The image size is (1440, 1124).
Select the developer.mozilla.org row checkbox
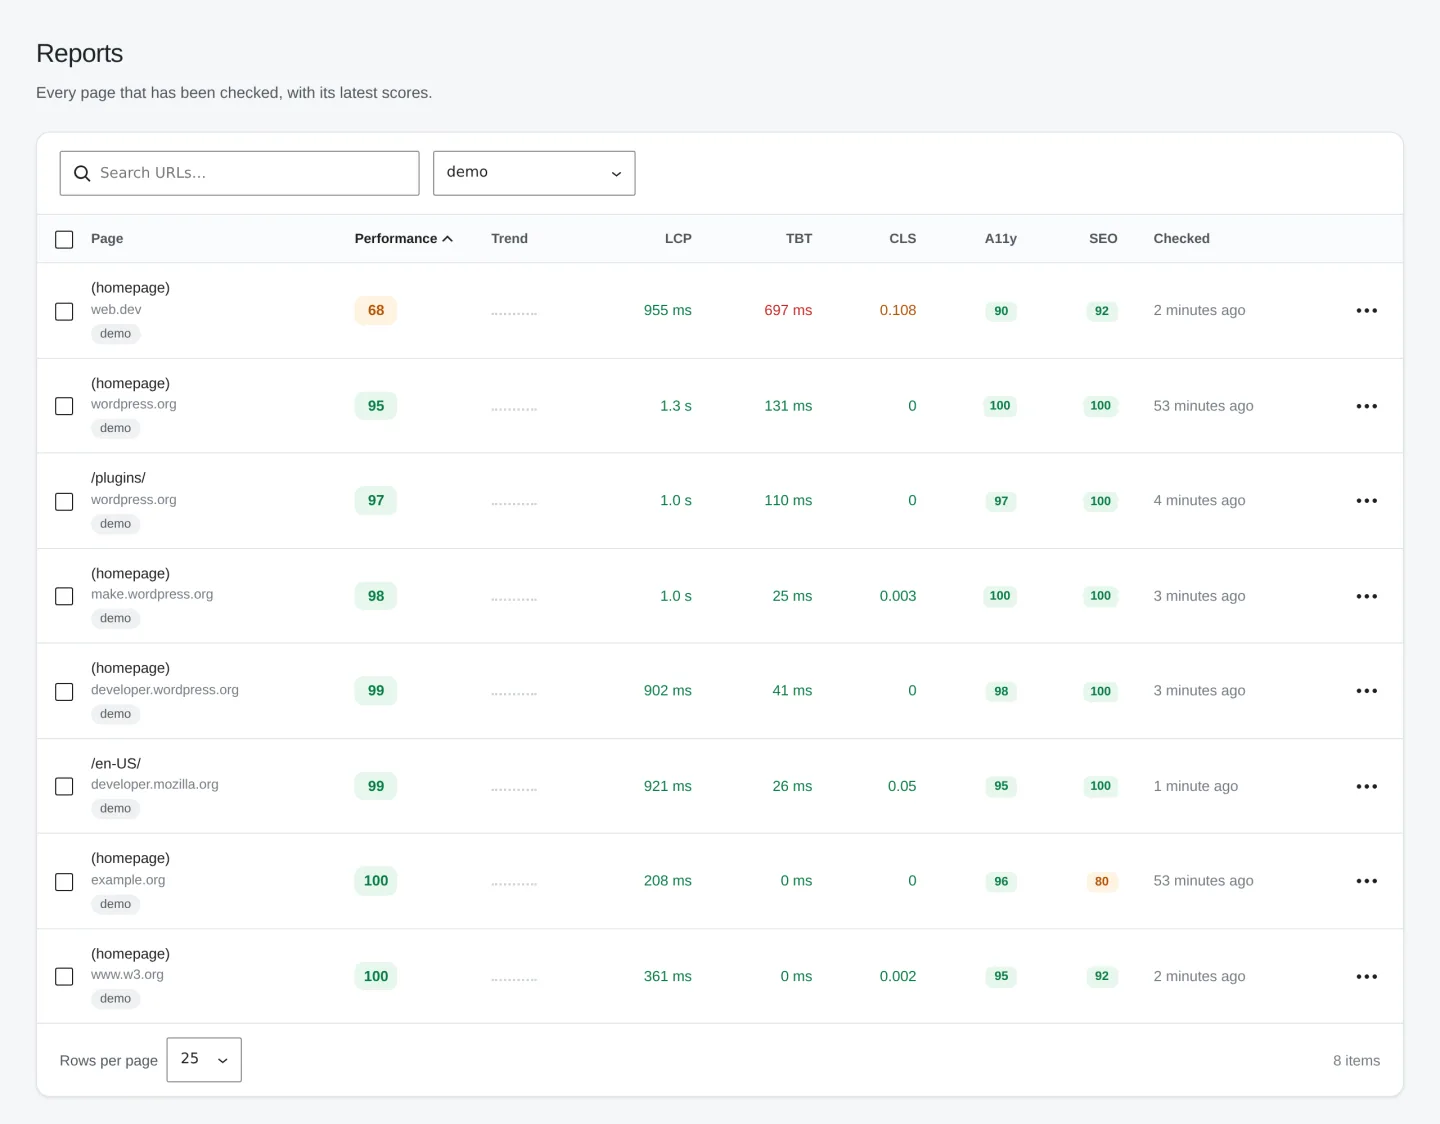64,787
